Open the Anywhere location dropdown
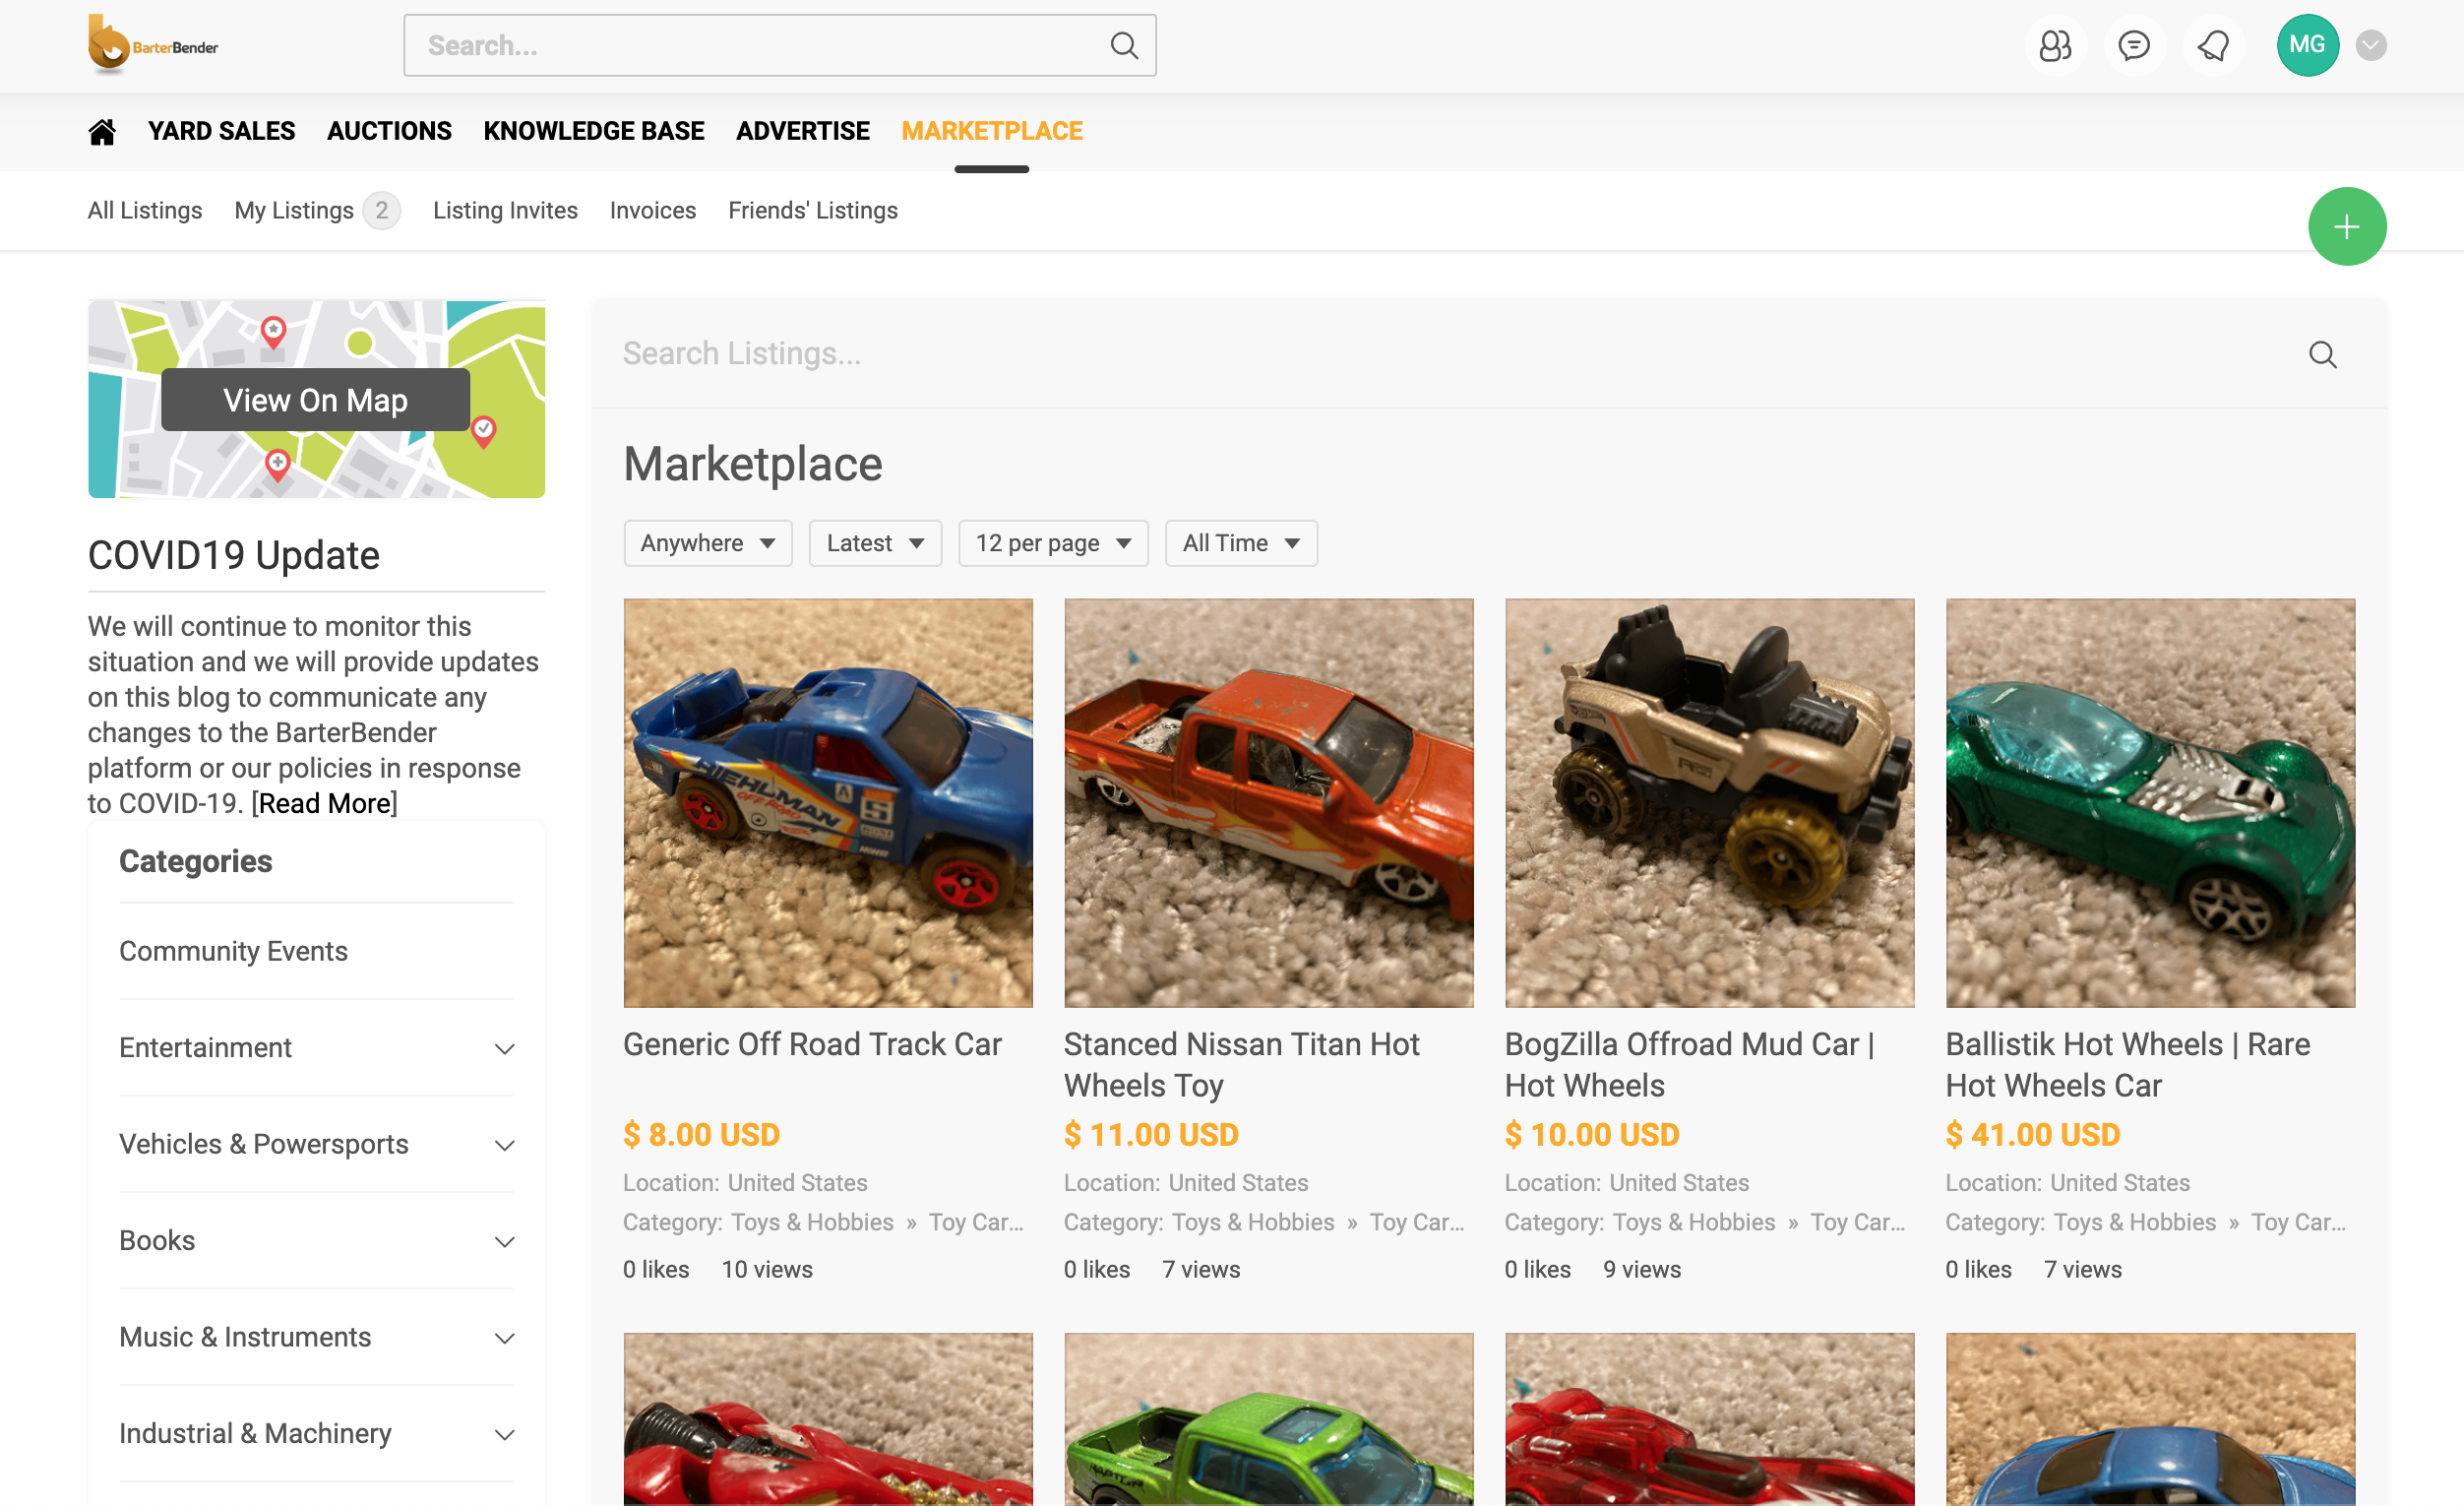Screen dimensions: 2464x1506 click(x=707, y=543)
